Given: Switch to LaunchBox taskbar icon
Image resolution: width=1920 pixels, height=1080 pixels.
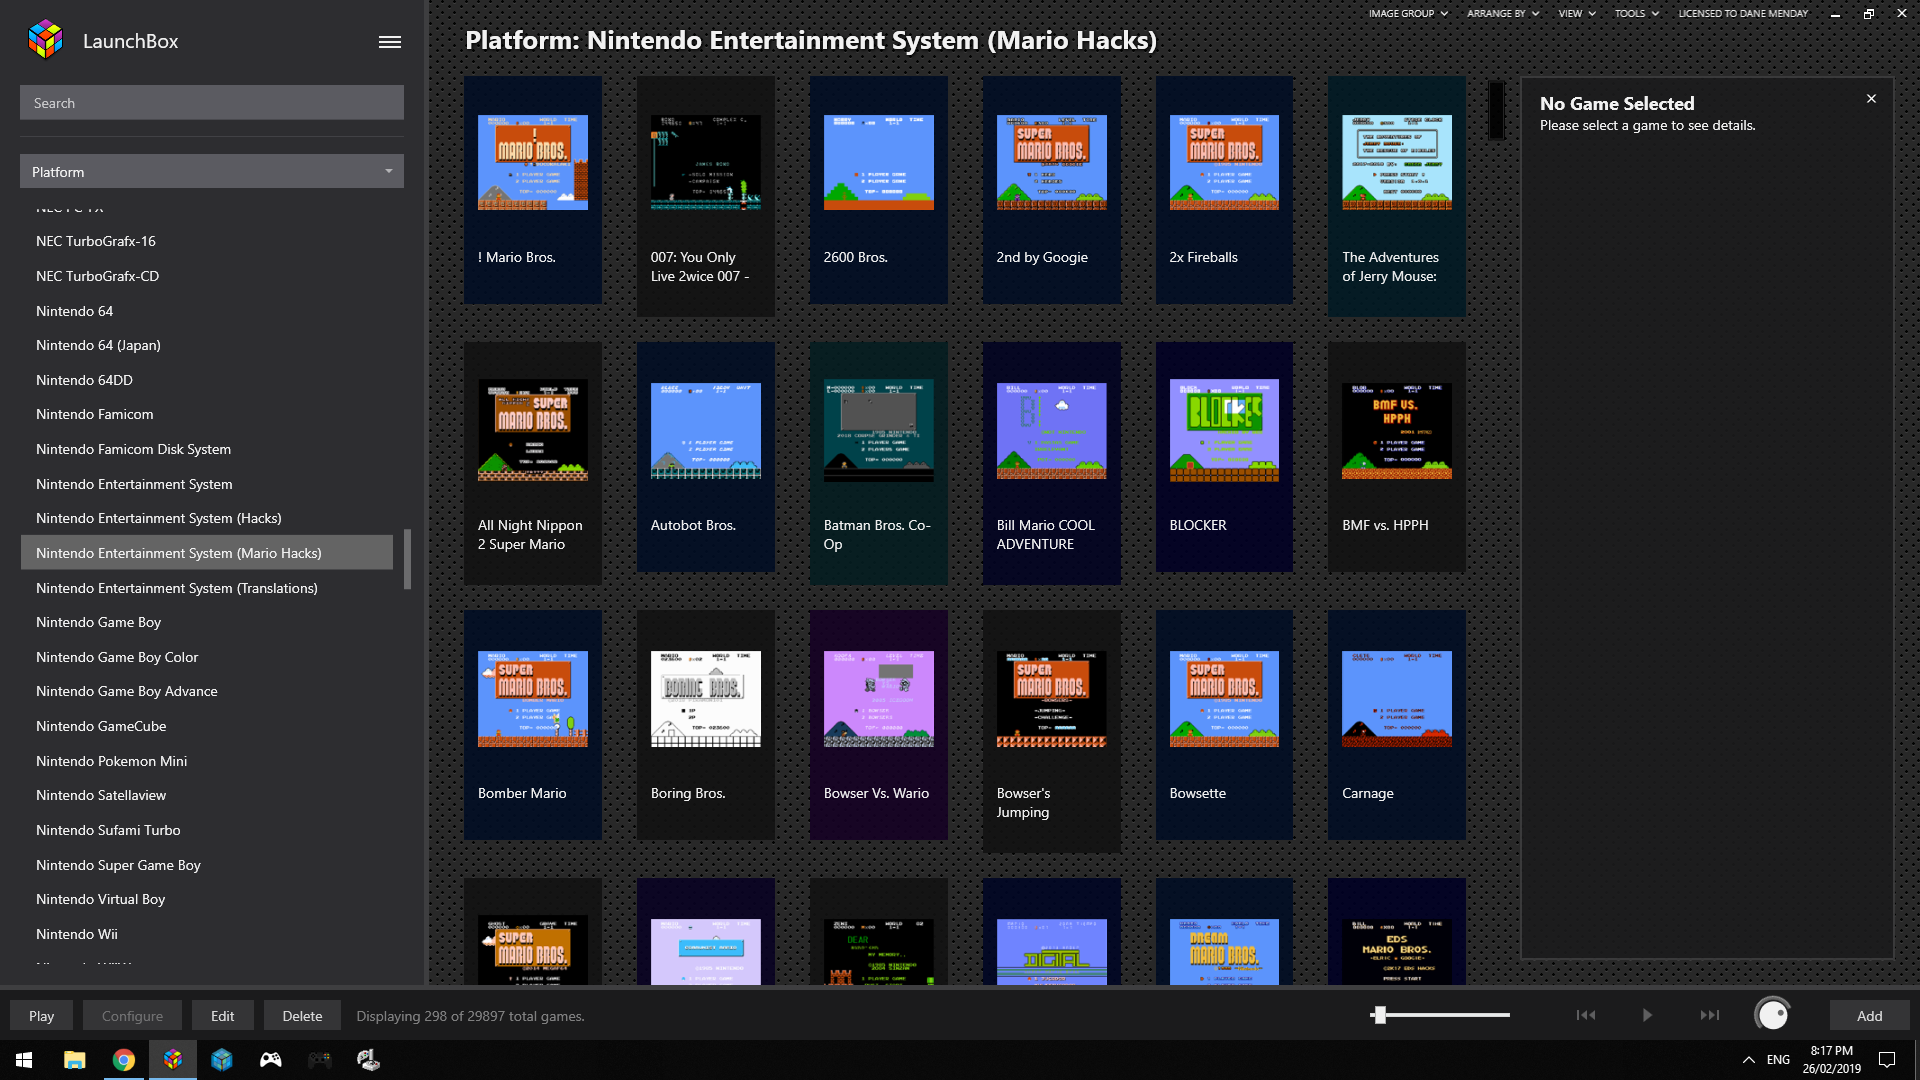Looking at the screenshot, I should click(173, 1060).
